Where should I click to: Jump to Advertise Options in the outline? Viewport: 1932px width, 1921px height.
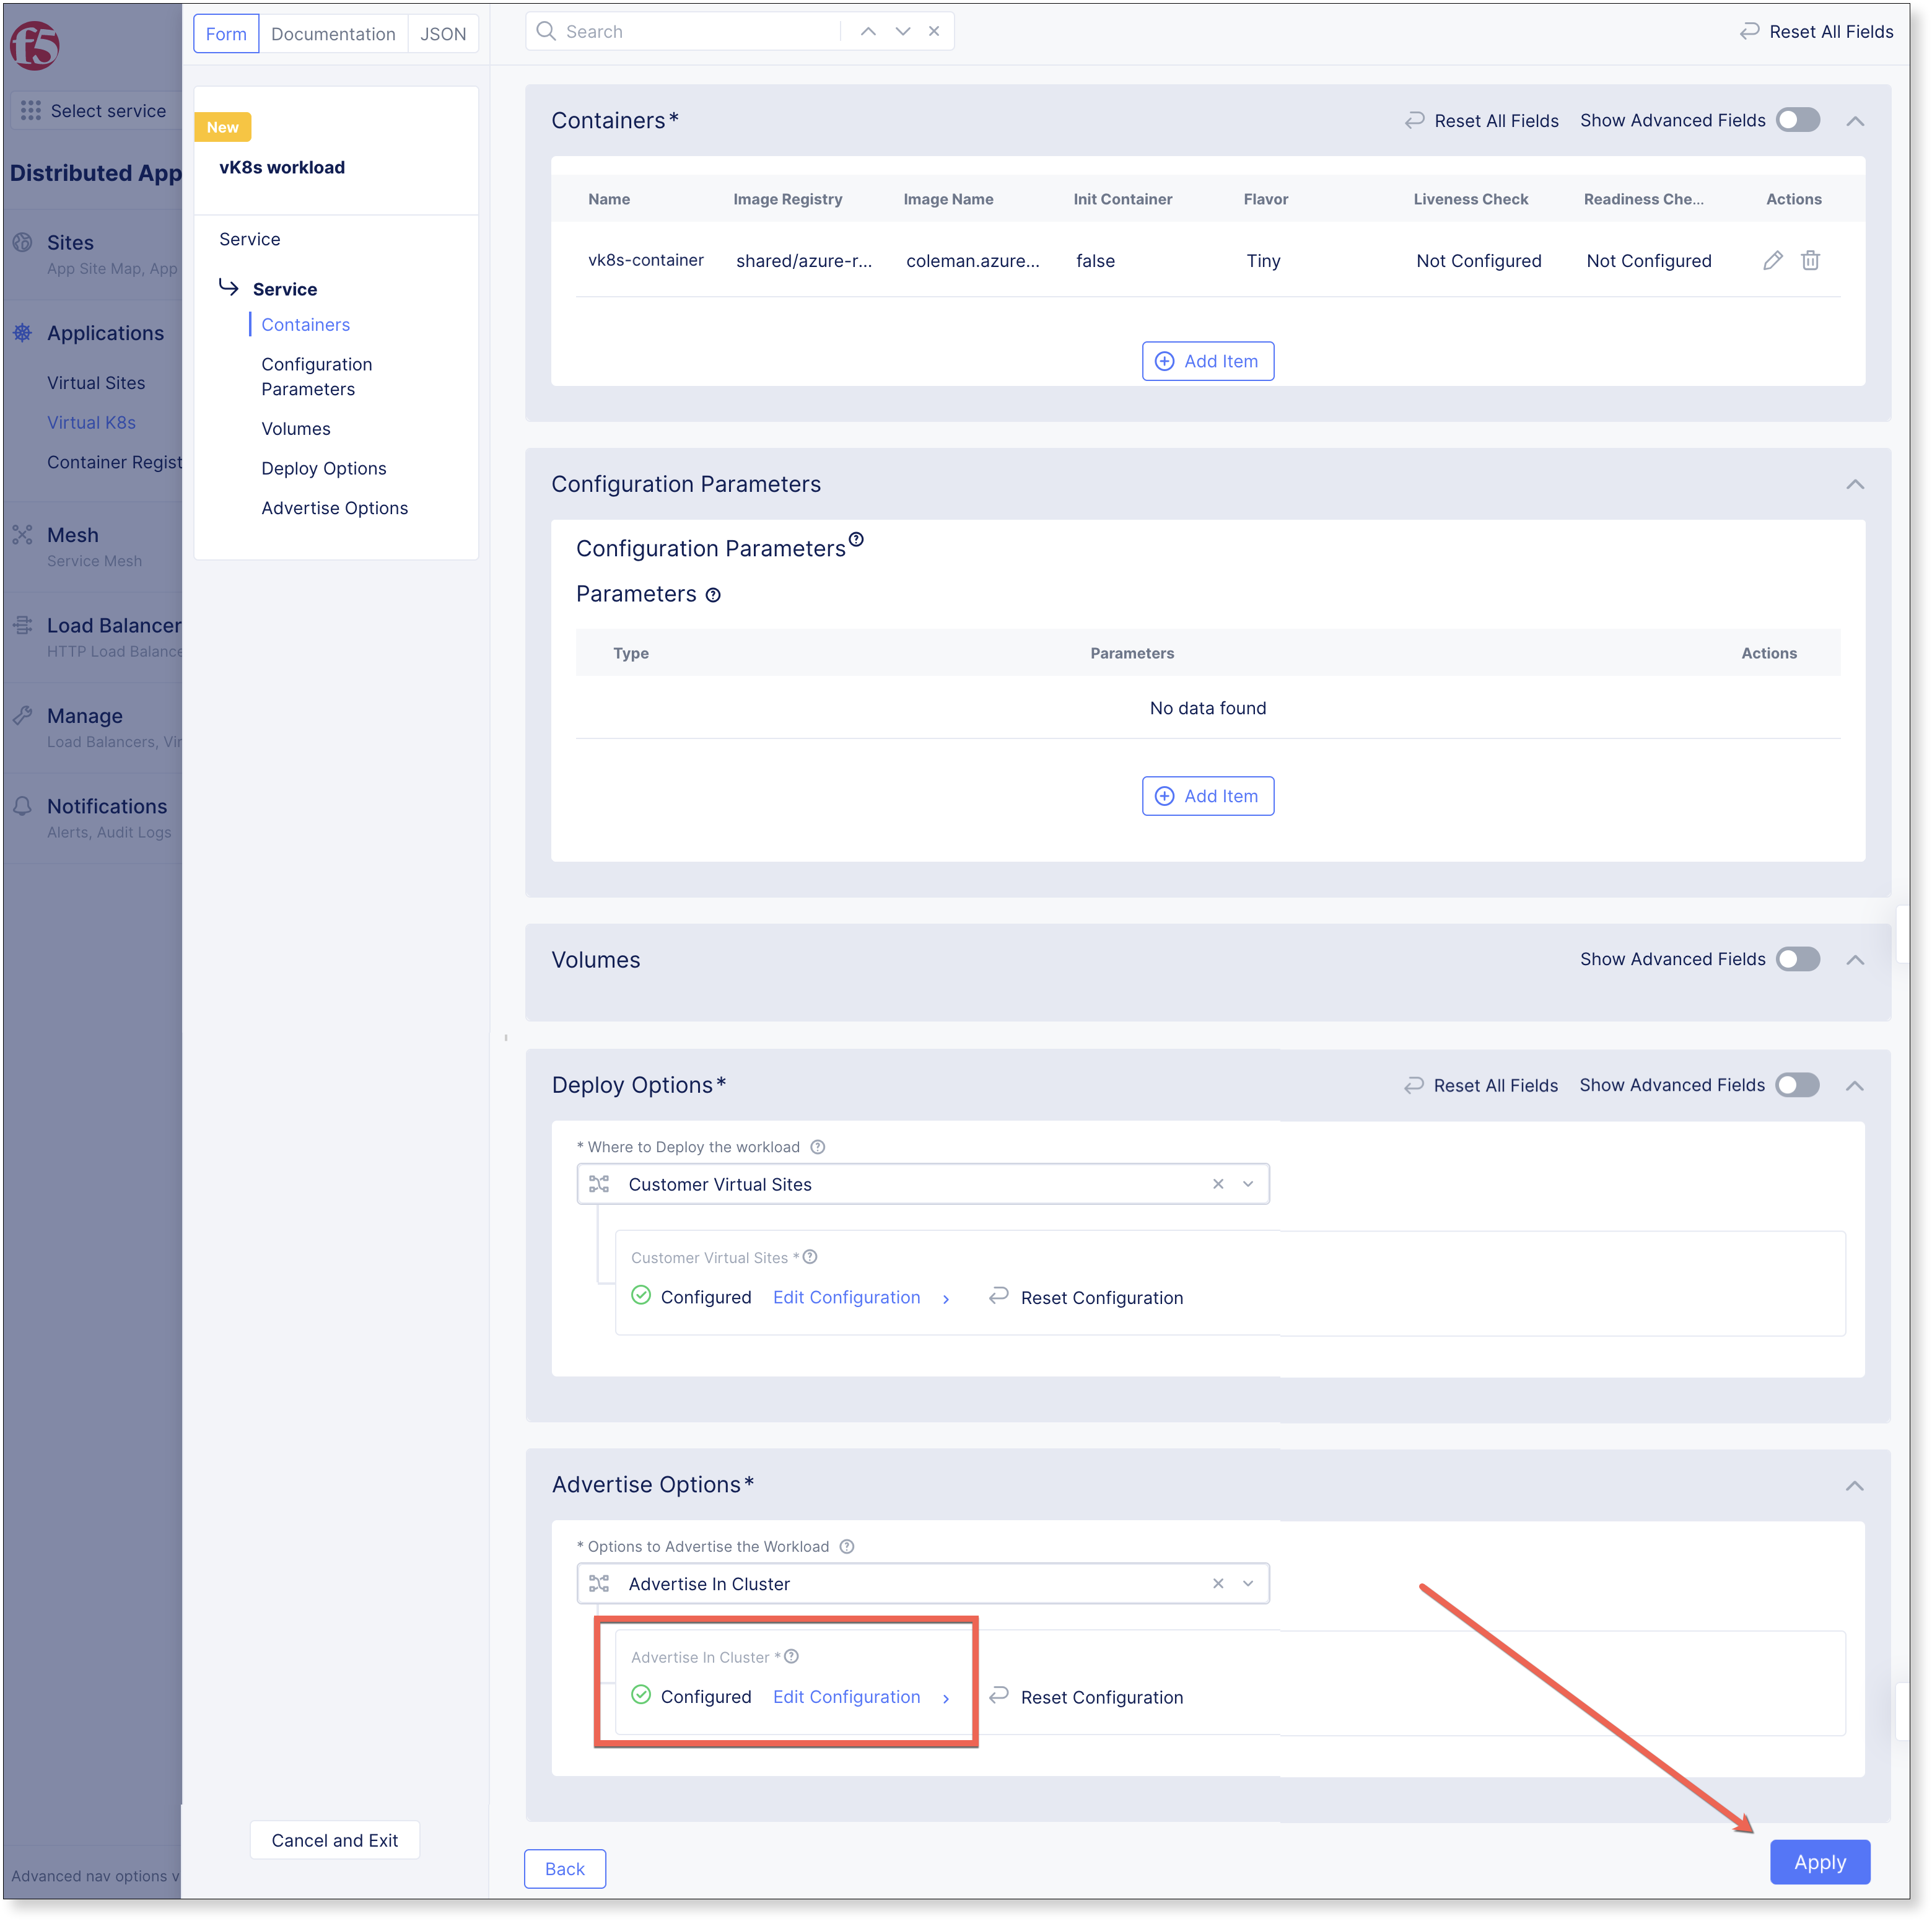tap(334, 508)
